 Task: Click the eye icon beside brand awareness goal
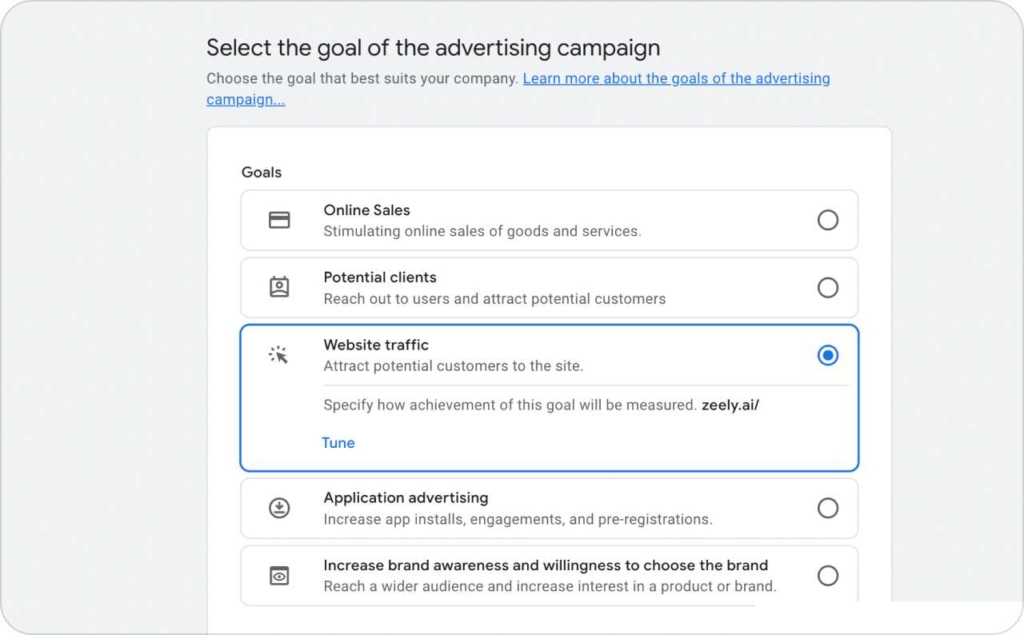click(278, 575)
